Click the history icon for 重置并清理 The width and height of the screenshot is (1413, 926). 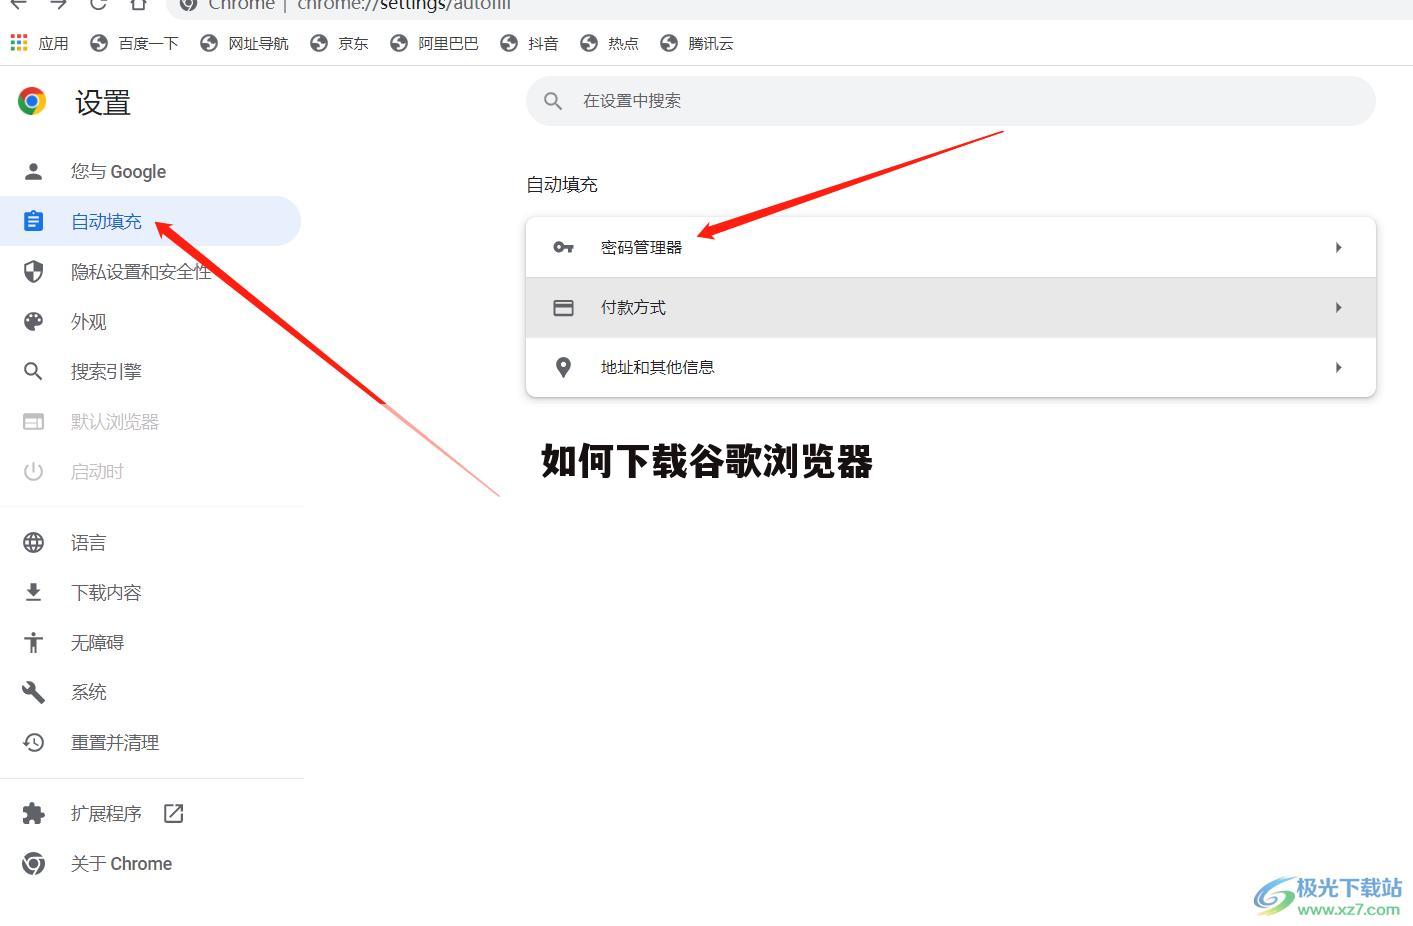point(33,742)
